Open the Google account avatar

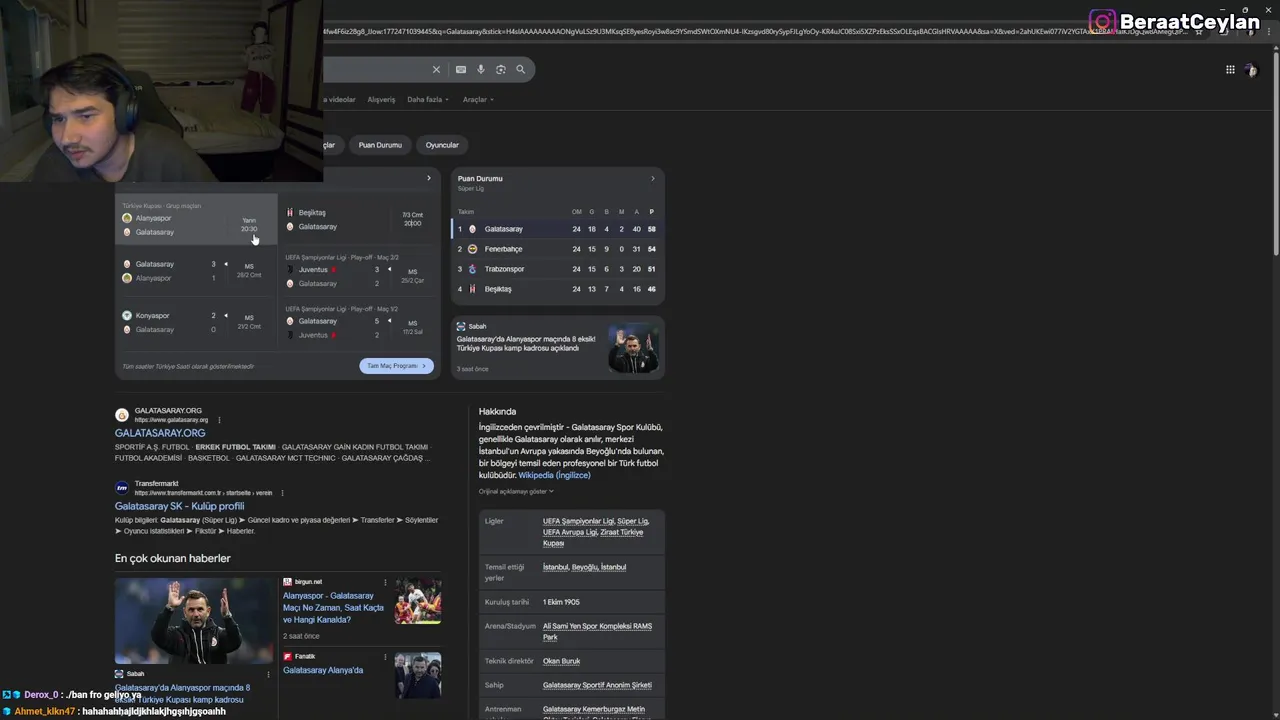[x=1250, y=69]
